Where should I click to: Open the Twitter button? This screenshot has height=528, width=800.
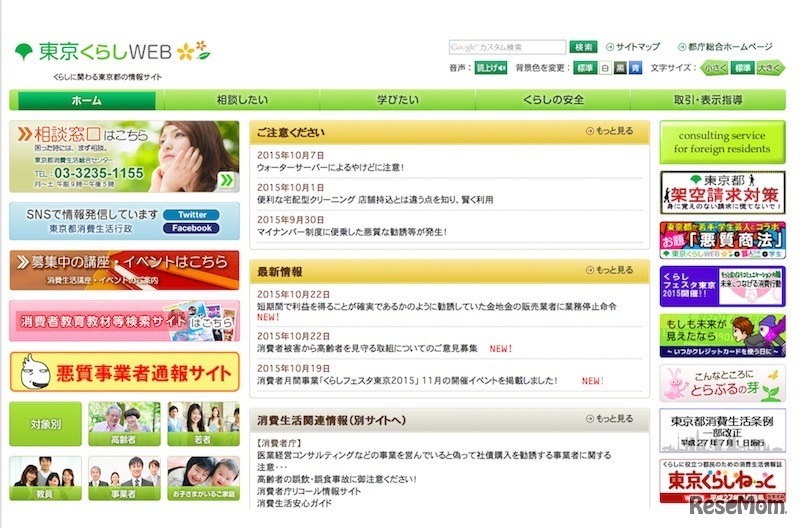(x=191, y=215)
